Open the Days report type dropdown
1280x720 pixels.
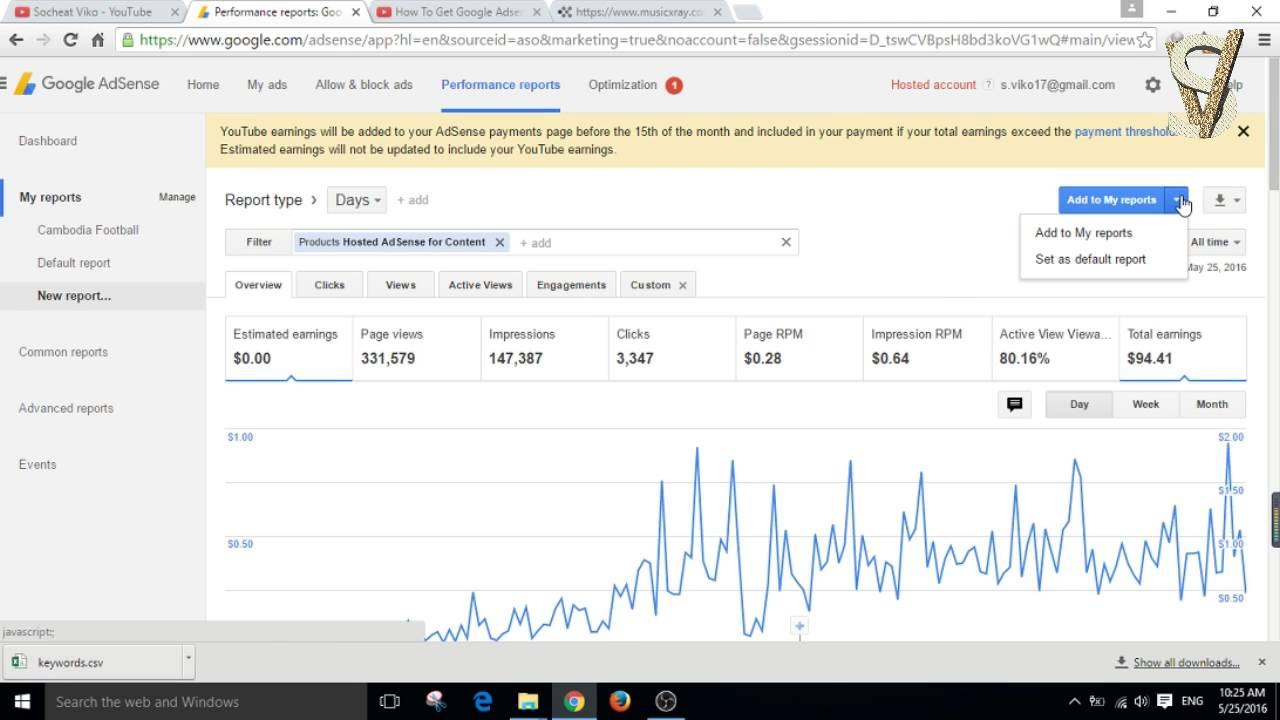pos(357,200)
